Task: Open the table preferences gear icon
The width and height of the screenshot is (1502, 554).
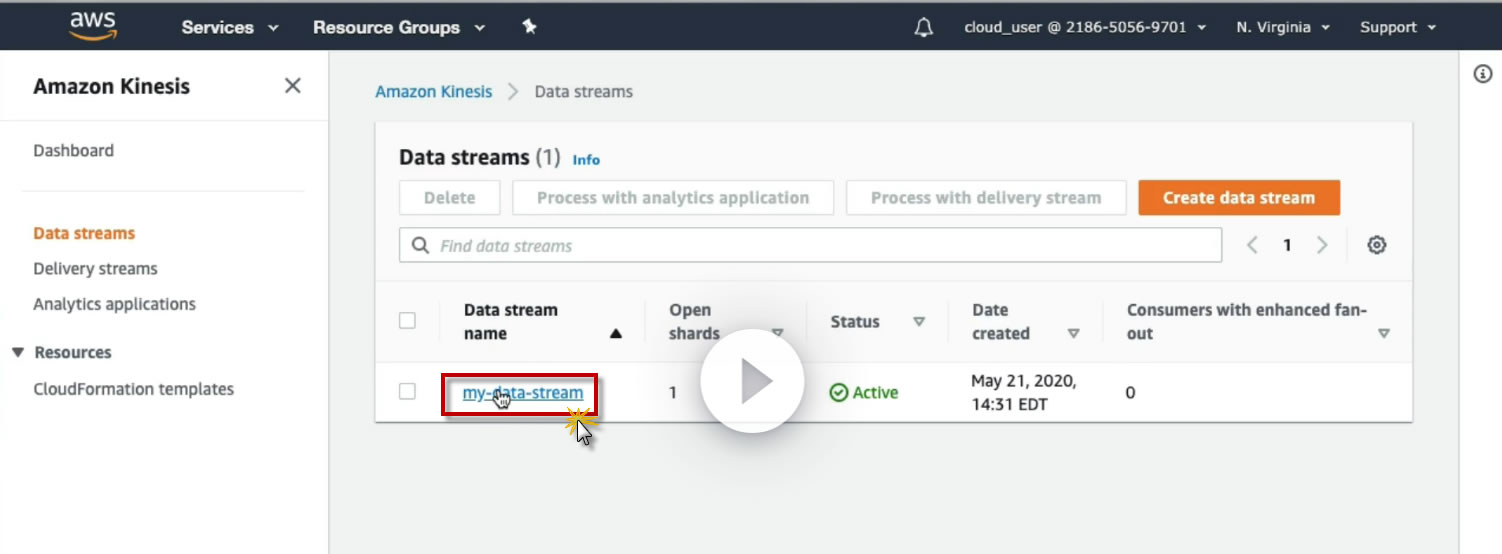Action: [x=1377, y=245]
